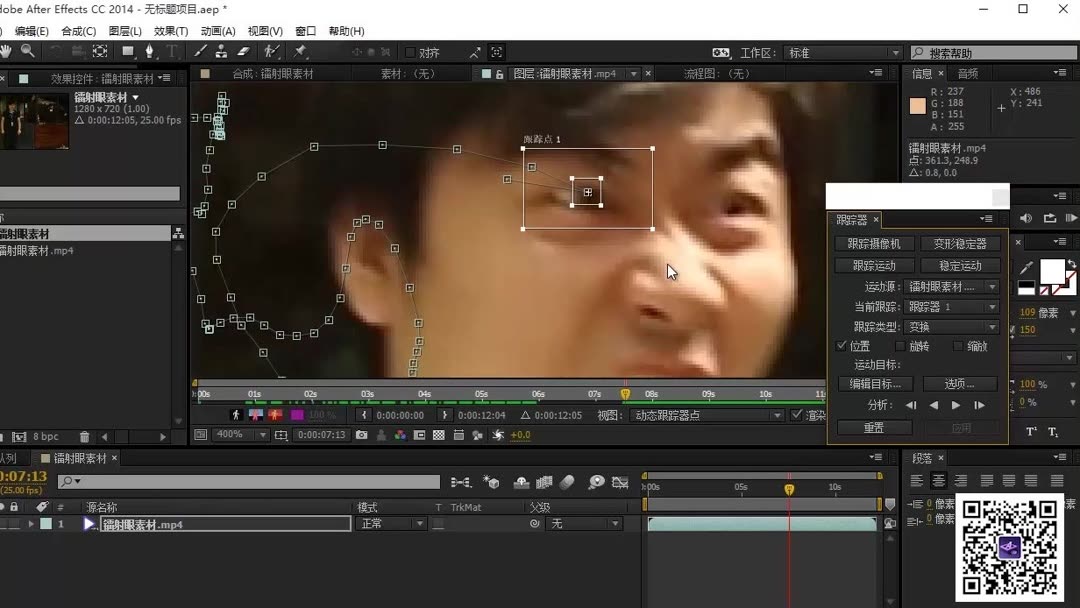Select the Brush tool in the toolbar
This screenshot has width=1080, height=608.
tap(199, 51)
